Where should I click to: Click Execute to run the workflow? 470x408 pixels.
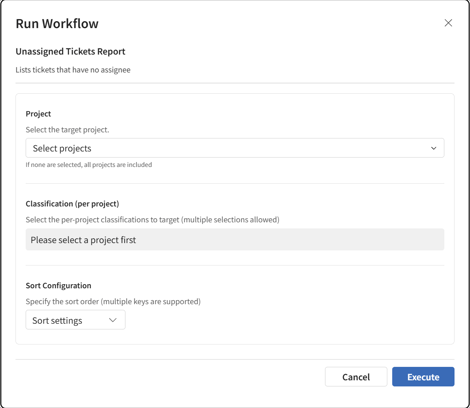click(x=423, y=377)
